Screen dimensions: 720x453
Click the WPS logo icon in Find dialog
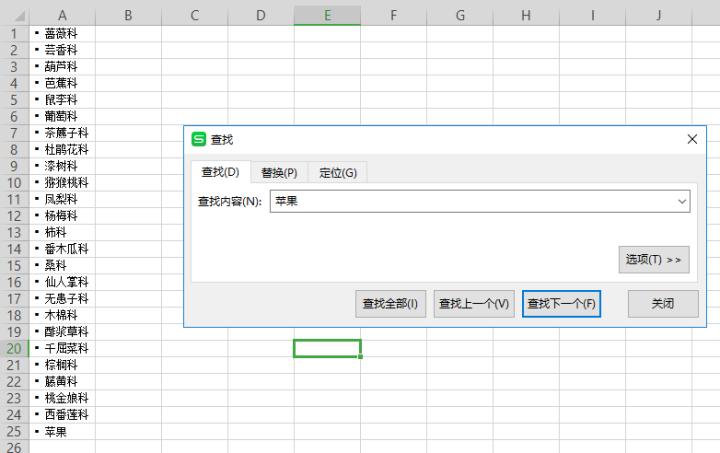[199, 139]
